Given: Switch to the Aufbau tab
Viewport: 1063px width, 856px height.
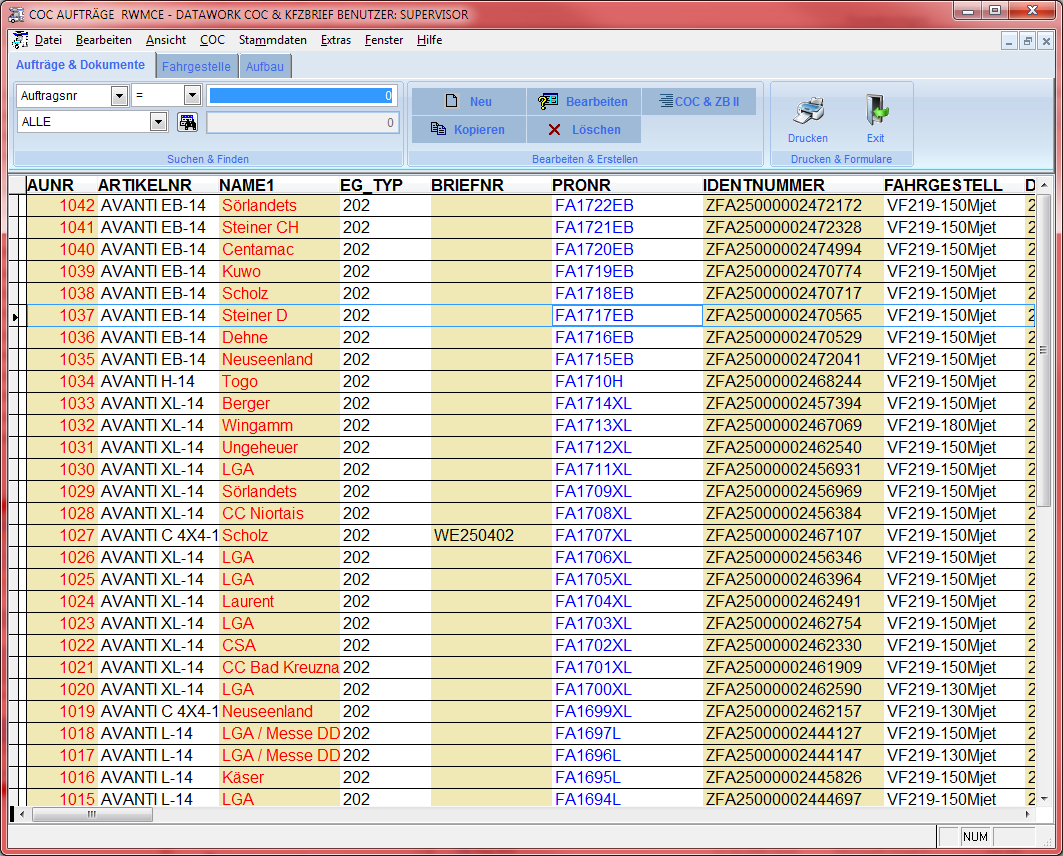Looking at the screenshot, I should pyautogui.click(x=264, y=66).
